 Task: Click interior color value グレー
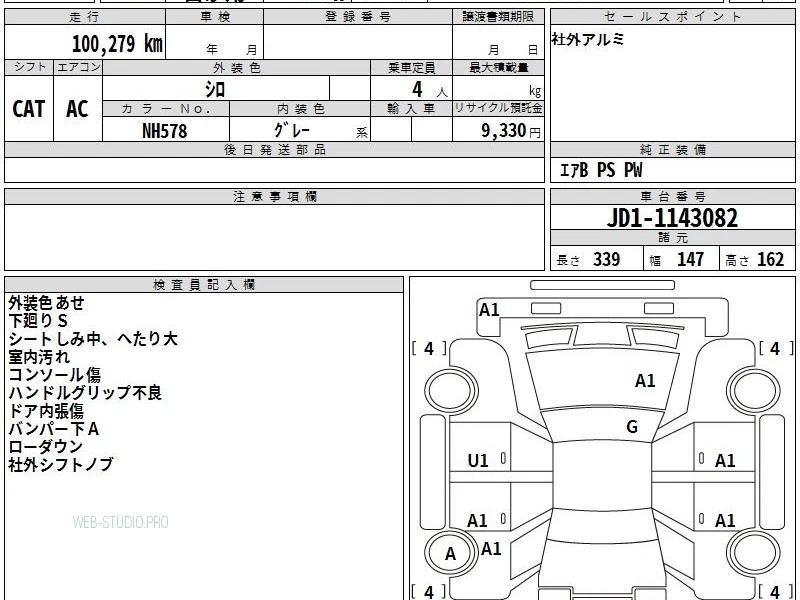click(292, 131)
